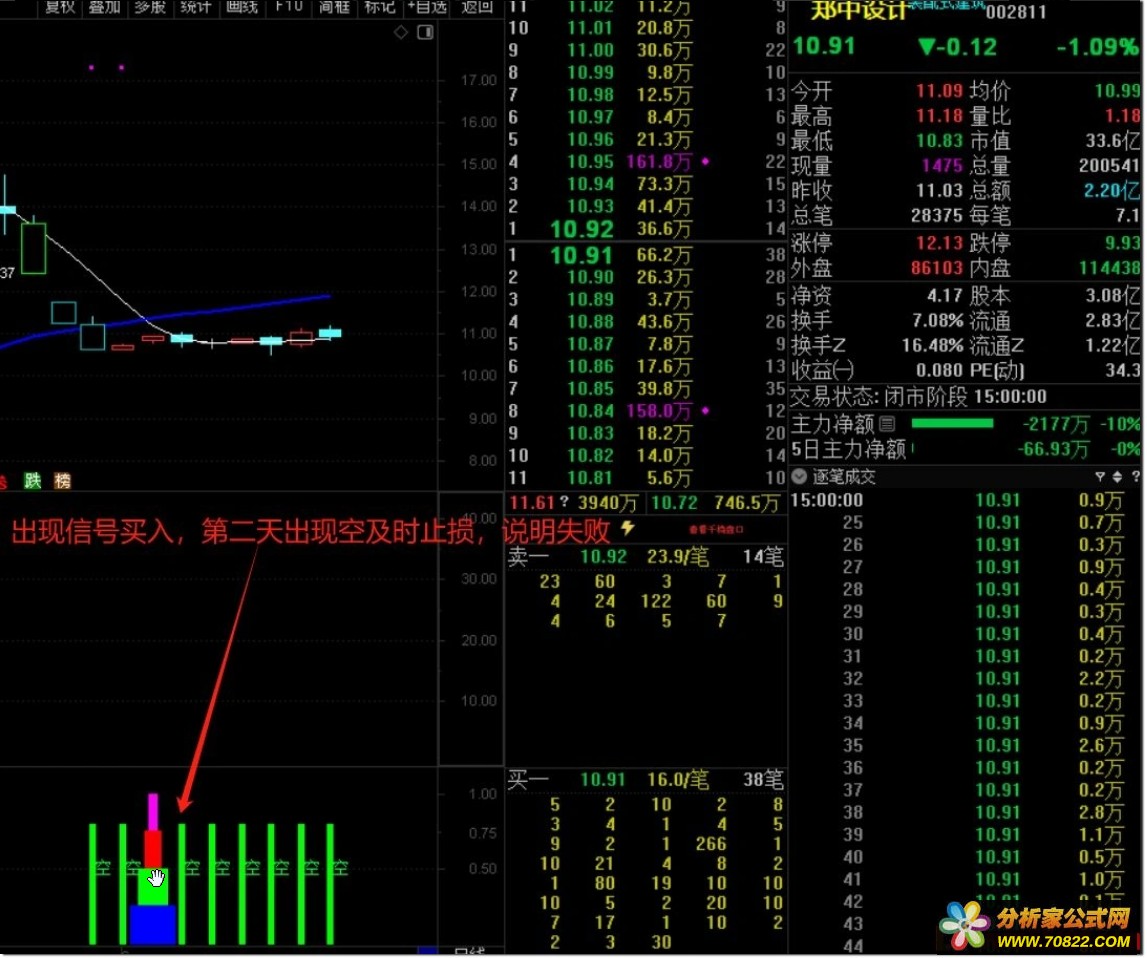The image size is (1147, 958).
Task: Open the red 查看千档盘口 link
Action: [x=717, y=529]
